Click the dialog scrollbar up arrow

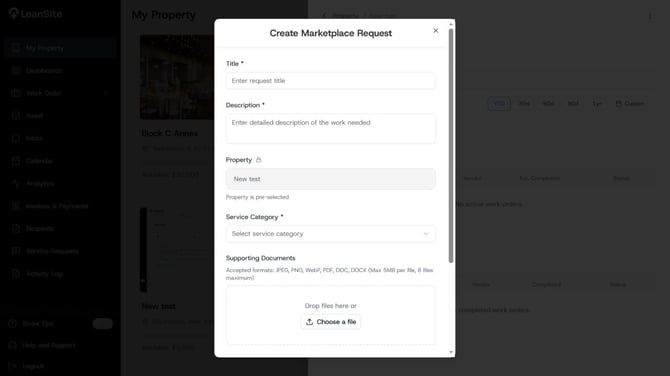point(451,24)
